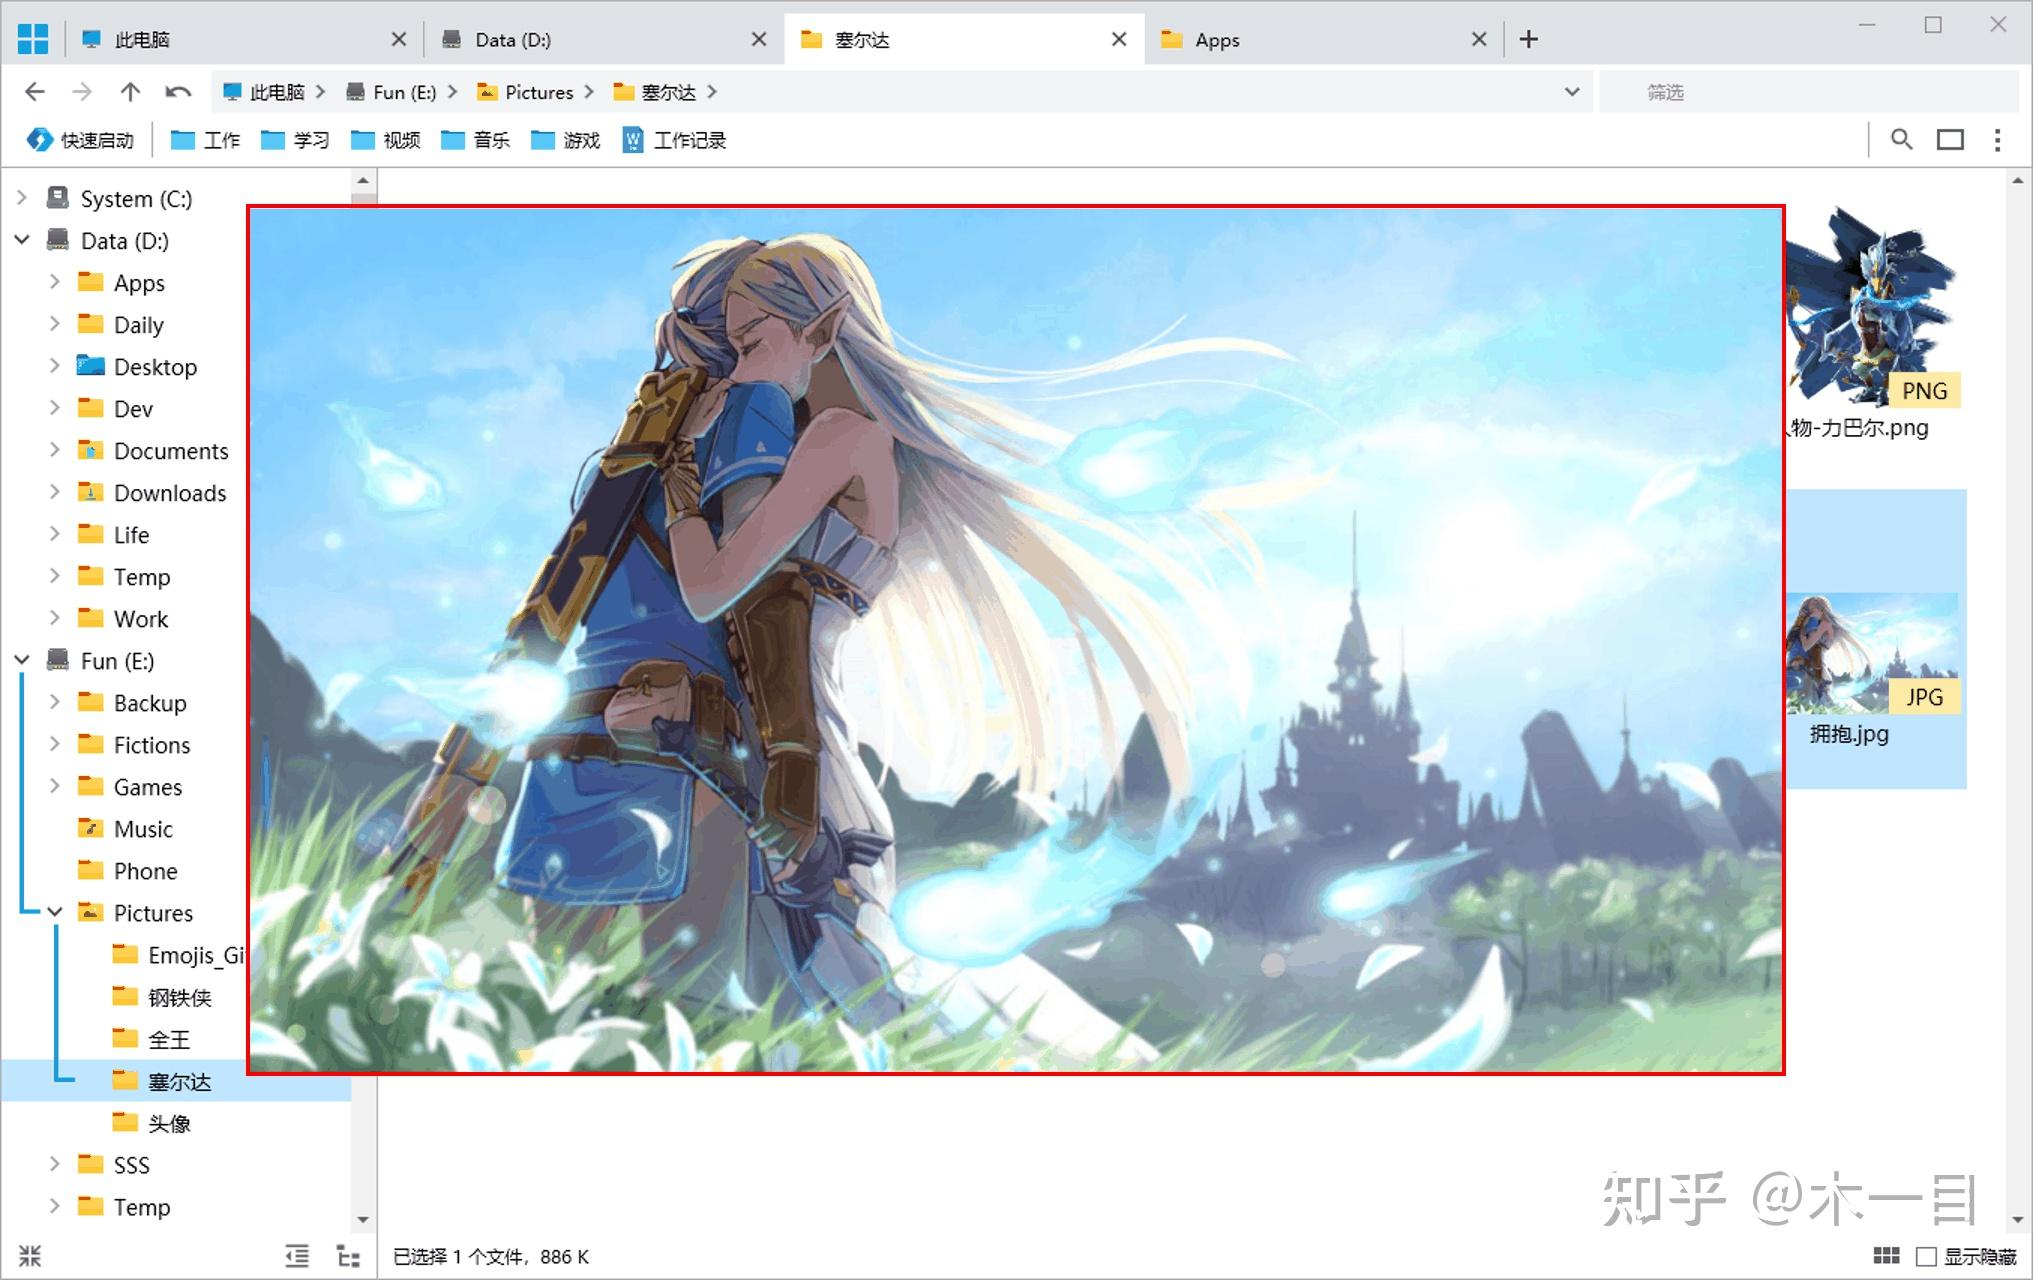Image resolution: width=2033 pixels, height=1280 pixels.
Task: Switch to the Apps tab
Action: click(x=1324, y=39)
